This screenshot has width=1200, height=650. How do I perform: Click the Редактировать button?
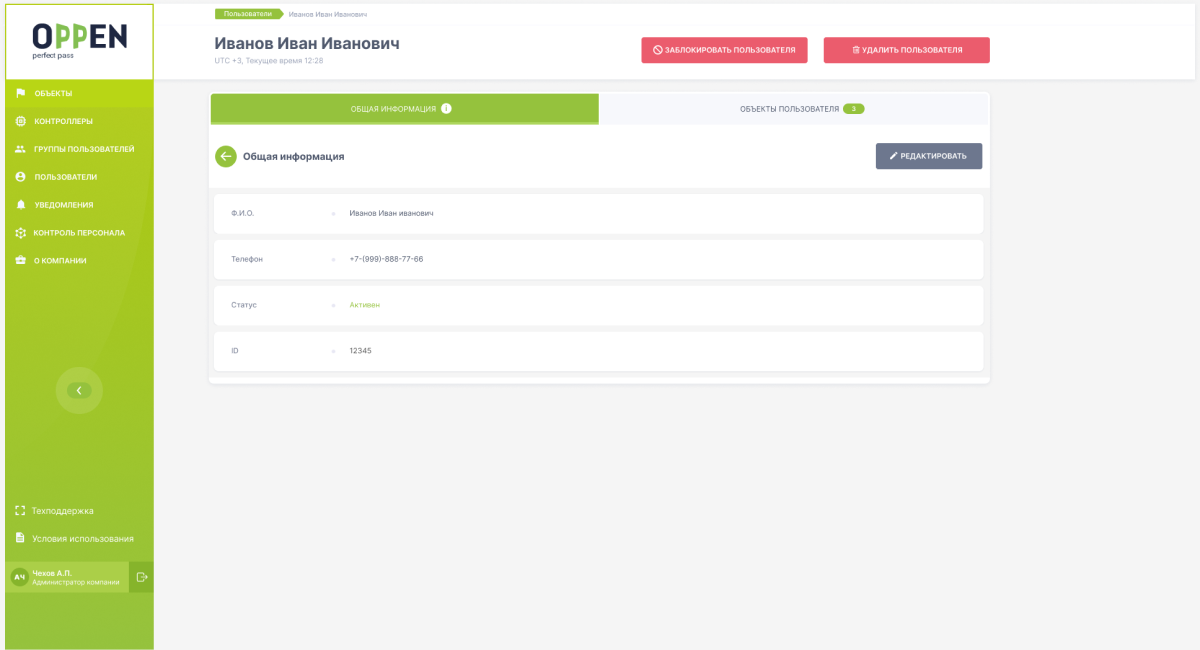929,156
